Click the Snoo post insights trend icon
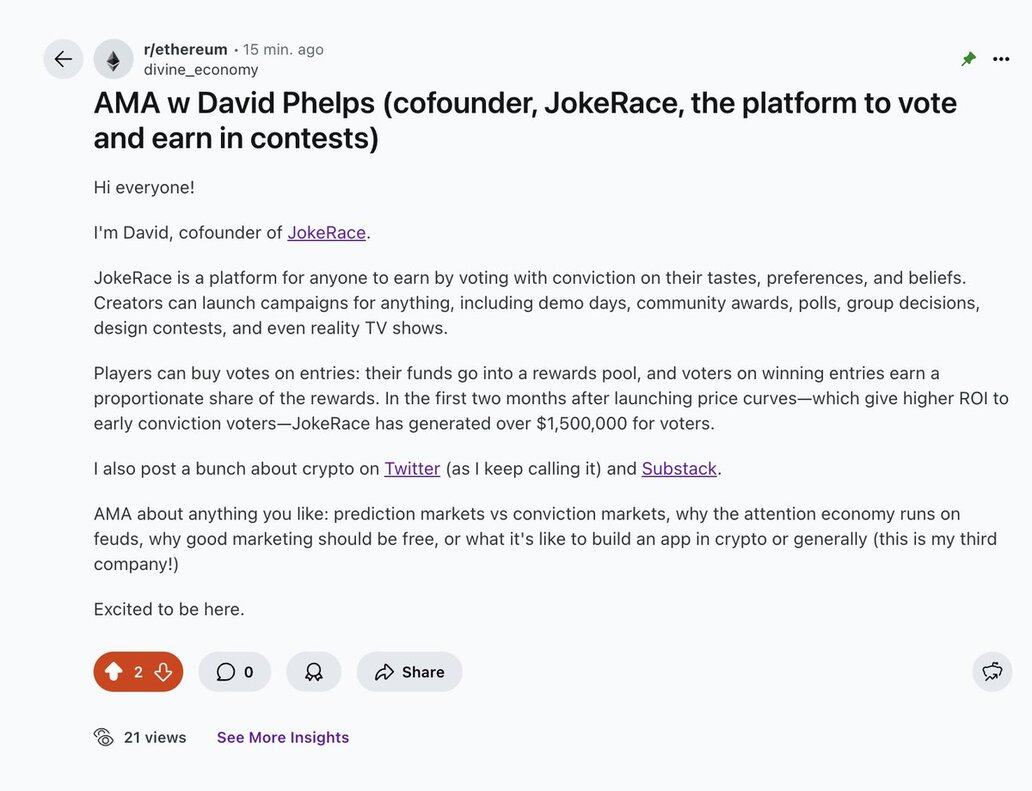1032x791 pixels. coord(992,672)
